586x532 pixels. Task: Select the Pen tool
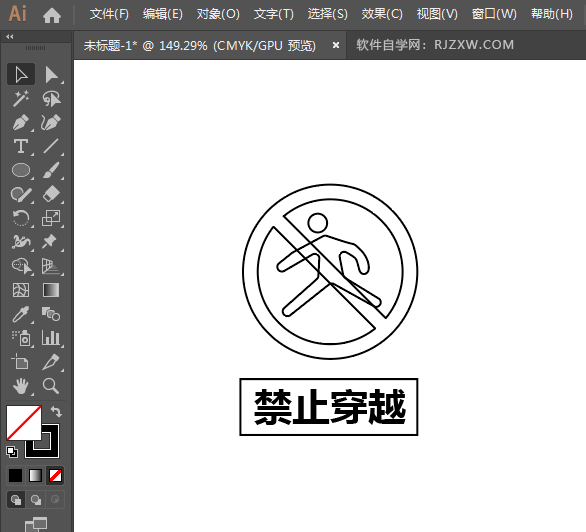click(21, 123)
